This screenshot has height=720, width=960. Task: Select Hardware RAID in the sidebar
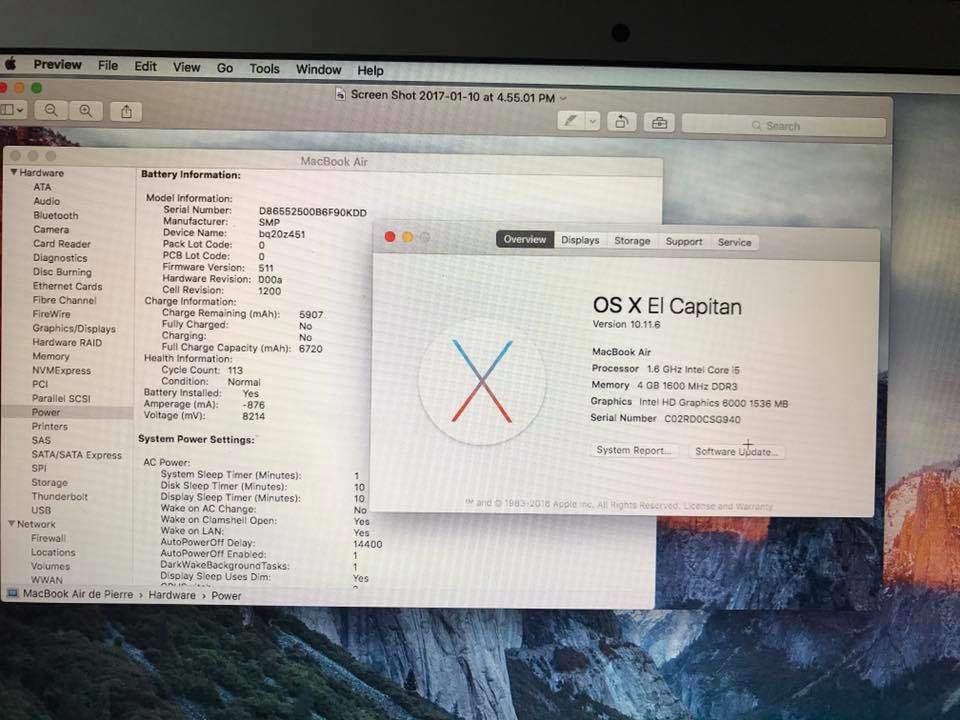(x=67, y=342)
